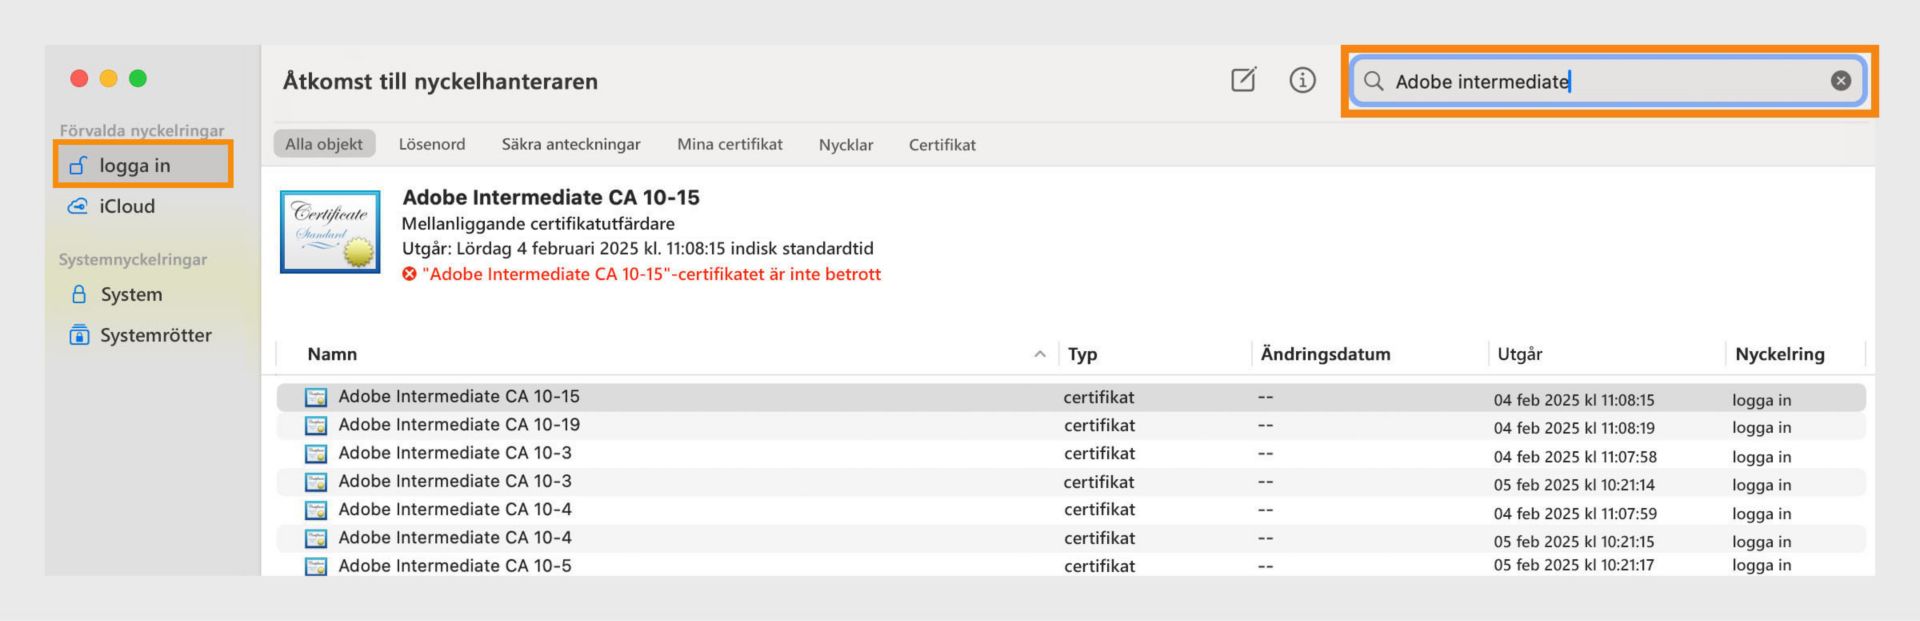Click certificate icon of CA 10-5 row
Screen dimensions: 1920x621
(x=316, y=566)
